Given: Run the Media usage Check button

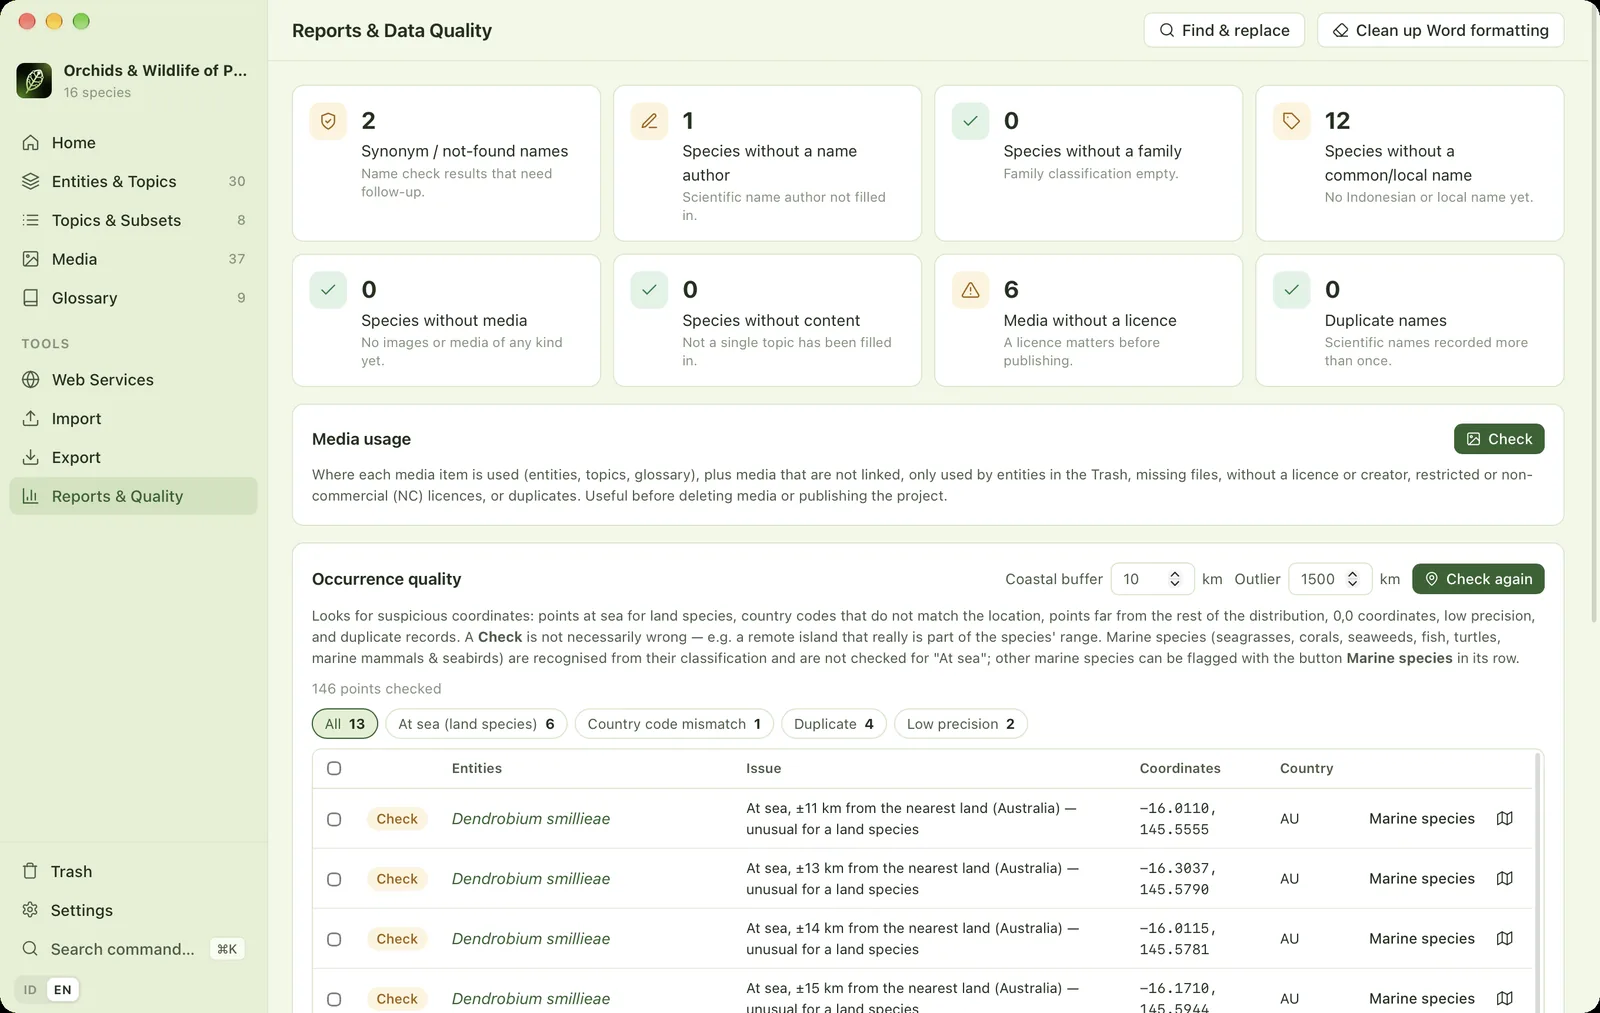Looking at the screenshot, I should coord(1499,439).
